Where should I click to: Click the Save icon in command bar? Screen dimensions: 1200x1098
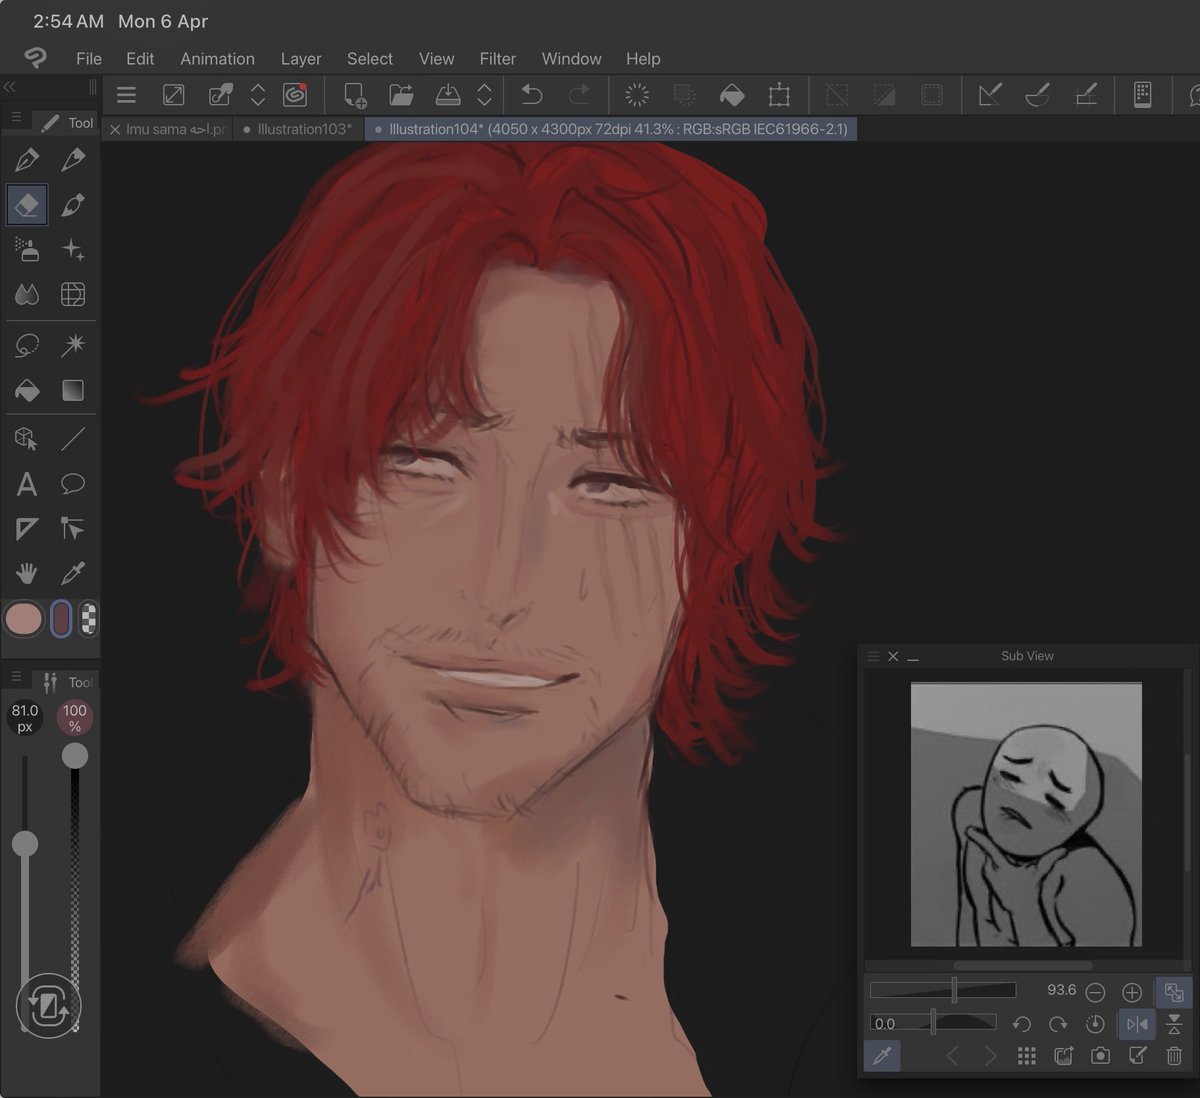tap(448, 95)
